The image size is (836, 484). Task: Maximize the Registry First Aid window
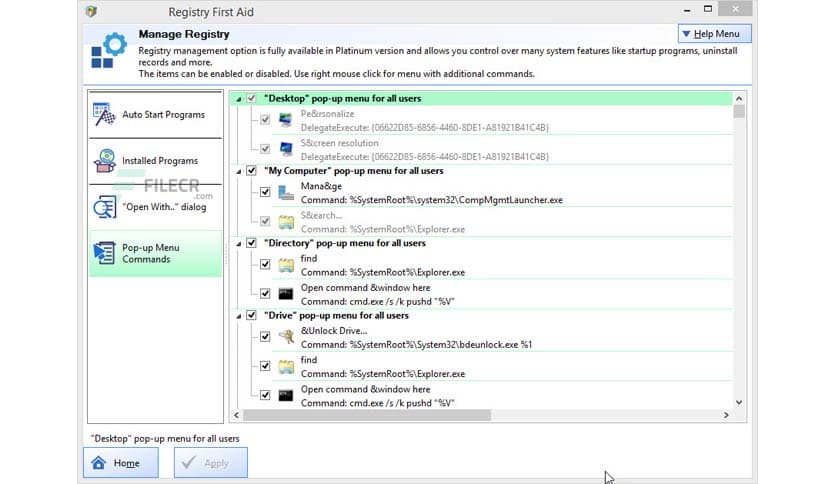click(708, 9)
